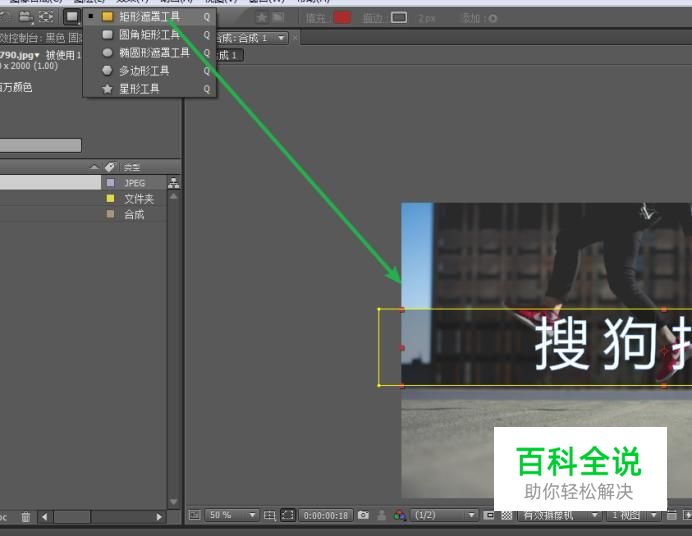Viewport: 692px width, 536px height.
Task: Click the 添加 (Add) round button
Action: point(493,19)
